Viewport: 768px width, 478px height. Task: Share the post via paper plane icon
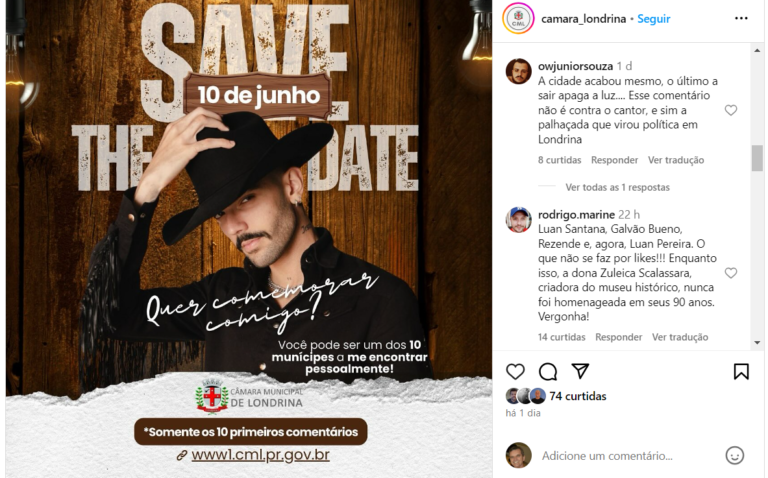(580, 371)
